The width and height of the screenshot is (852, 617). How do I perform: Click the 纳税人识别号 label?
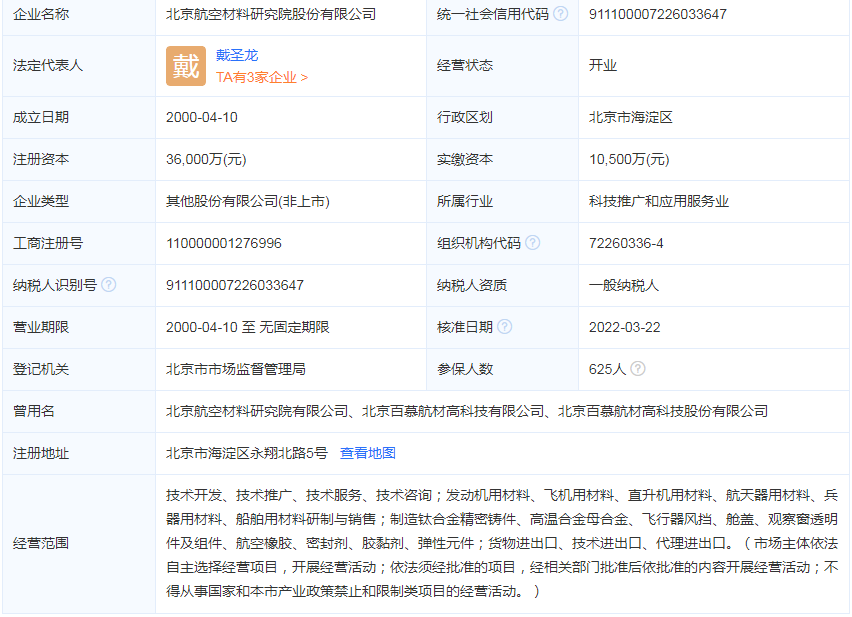(x=55, y=285)
